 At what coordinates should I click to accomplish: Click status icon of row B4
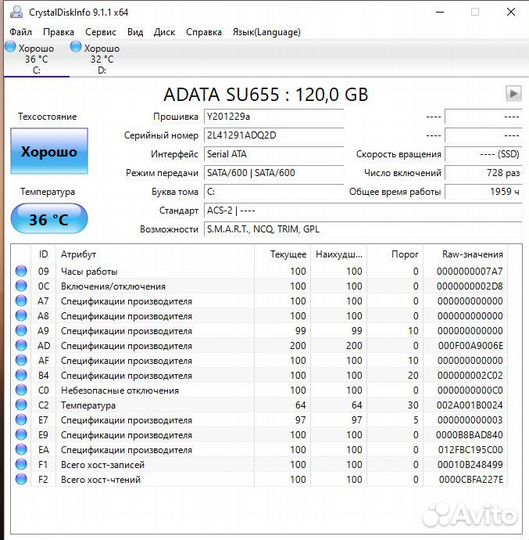pos(21,375)
